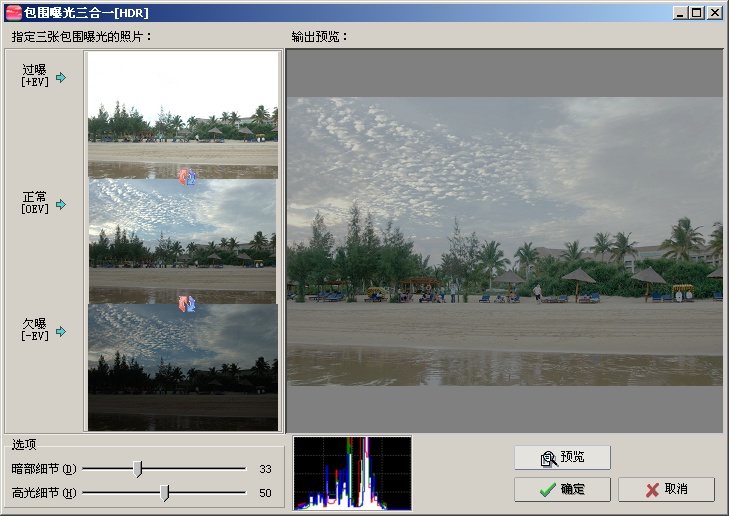
Task: Click the 正常 [0EV] label
Action: click(35, 203)
